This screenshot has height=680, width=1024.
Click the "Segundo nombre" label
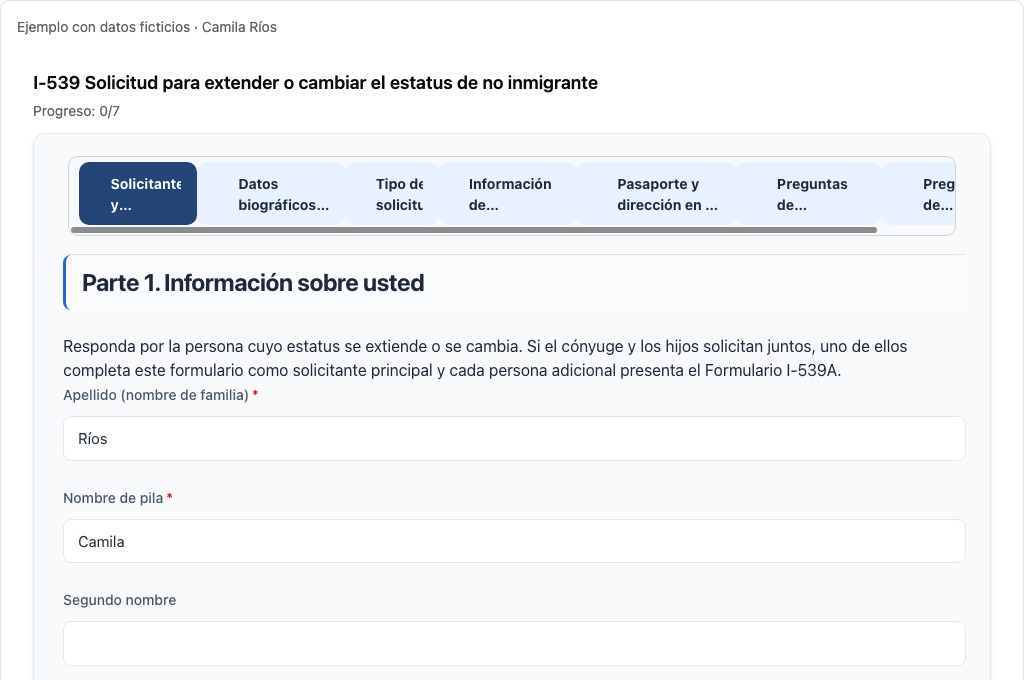point(120,600)
